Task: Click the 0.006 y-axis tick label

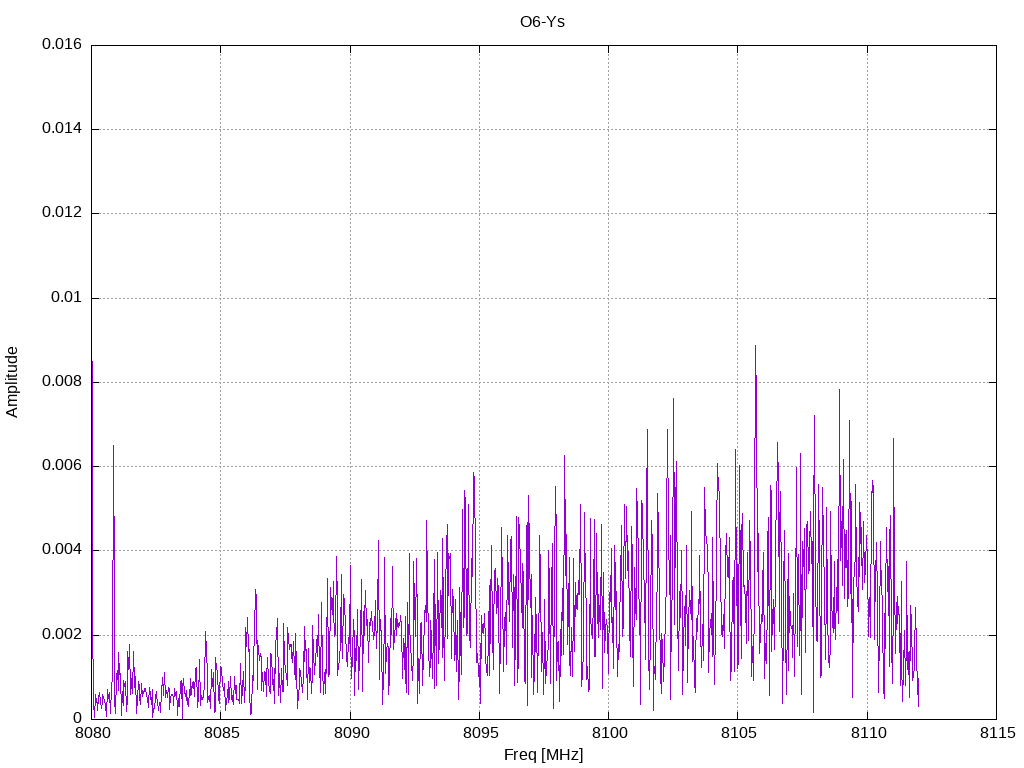Action: pos(61,466)
